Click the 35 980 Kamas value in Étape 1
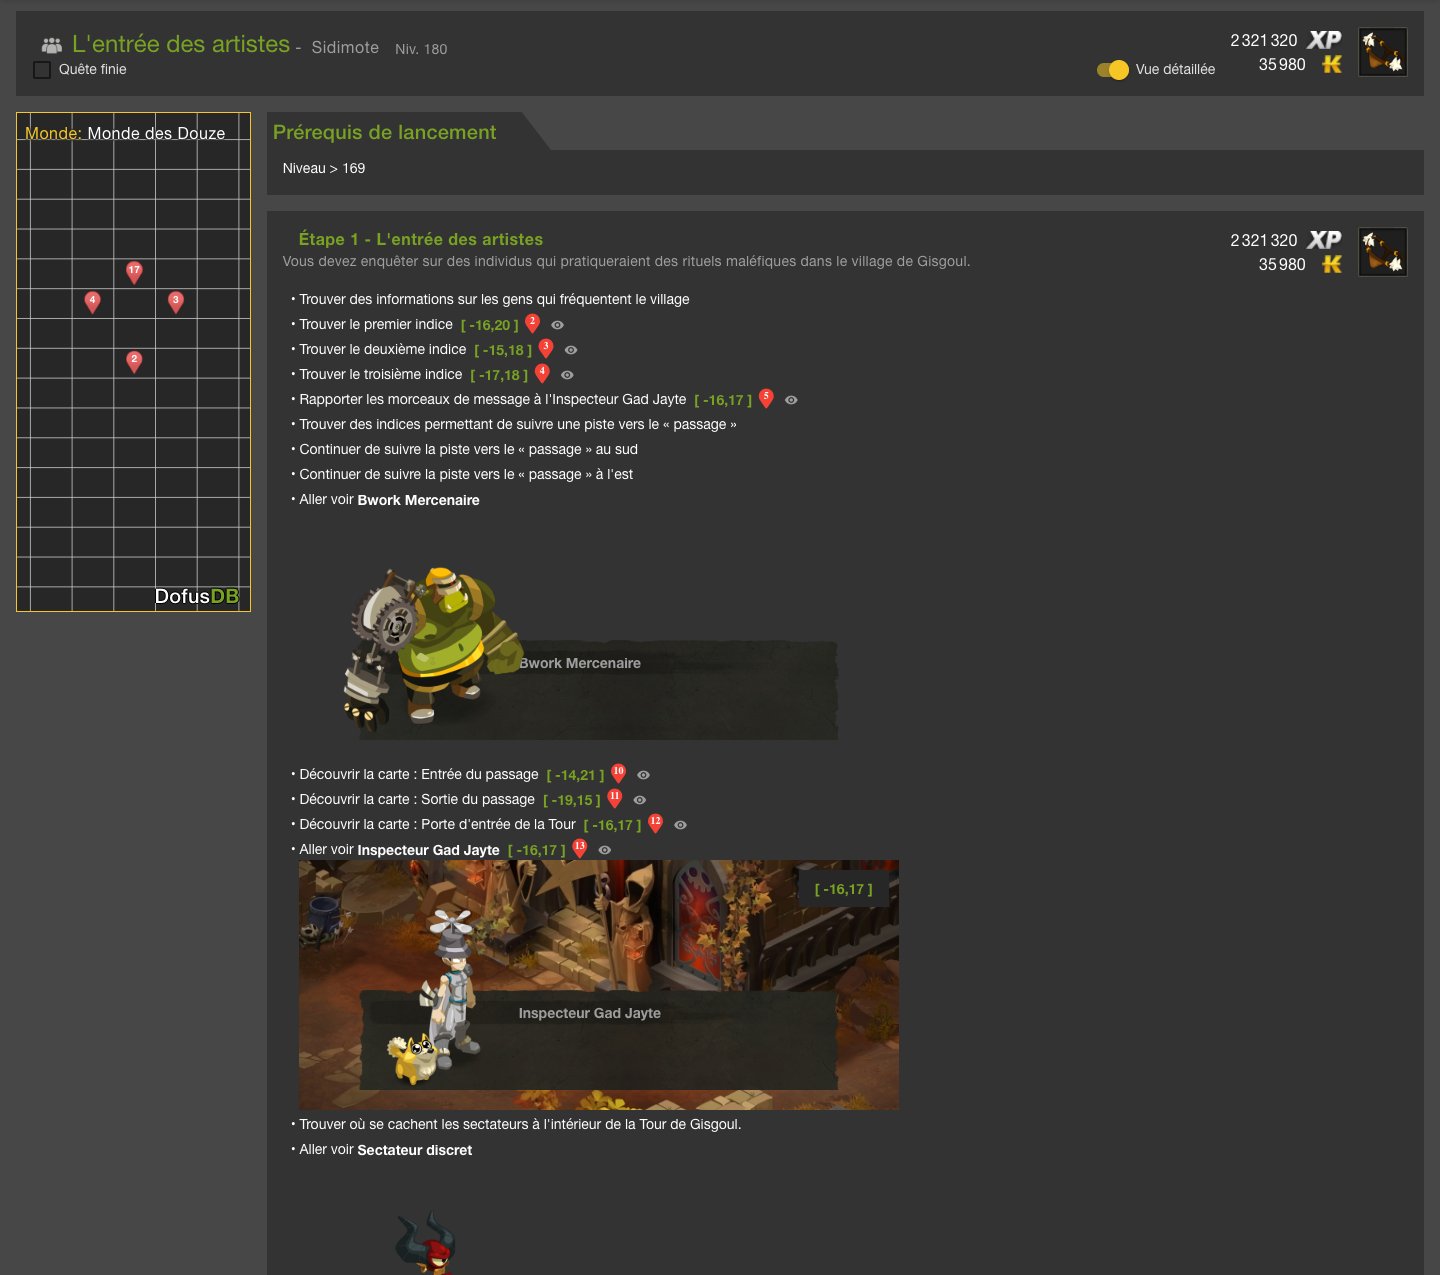 coord(1282,264)
